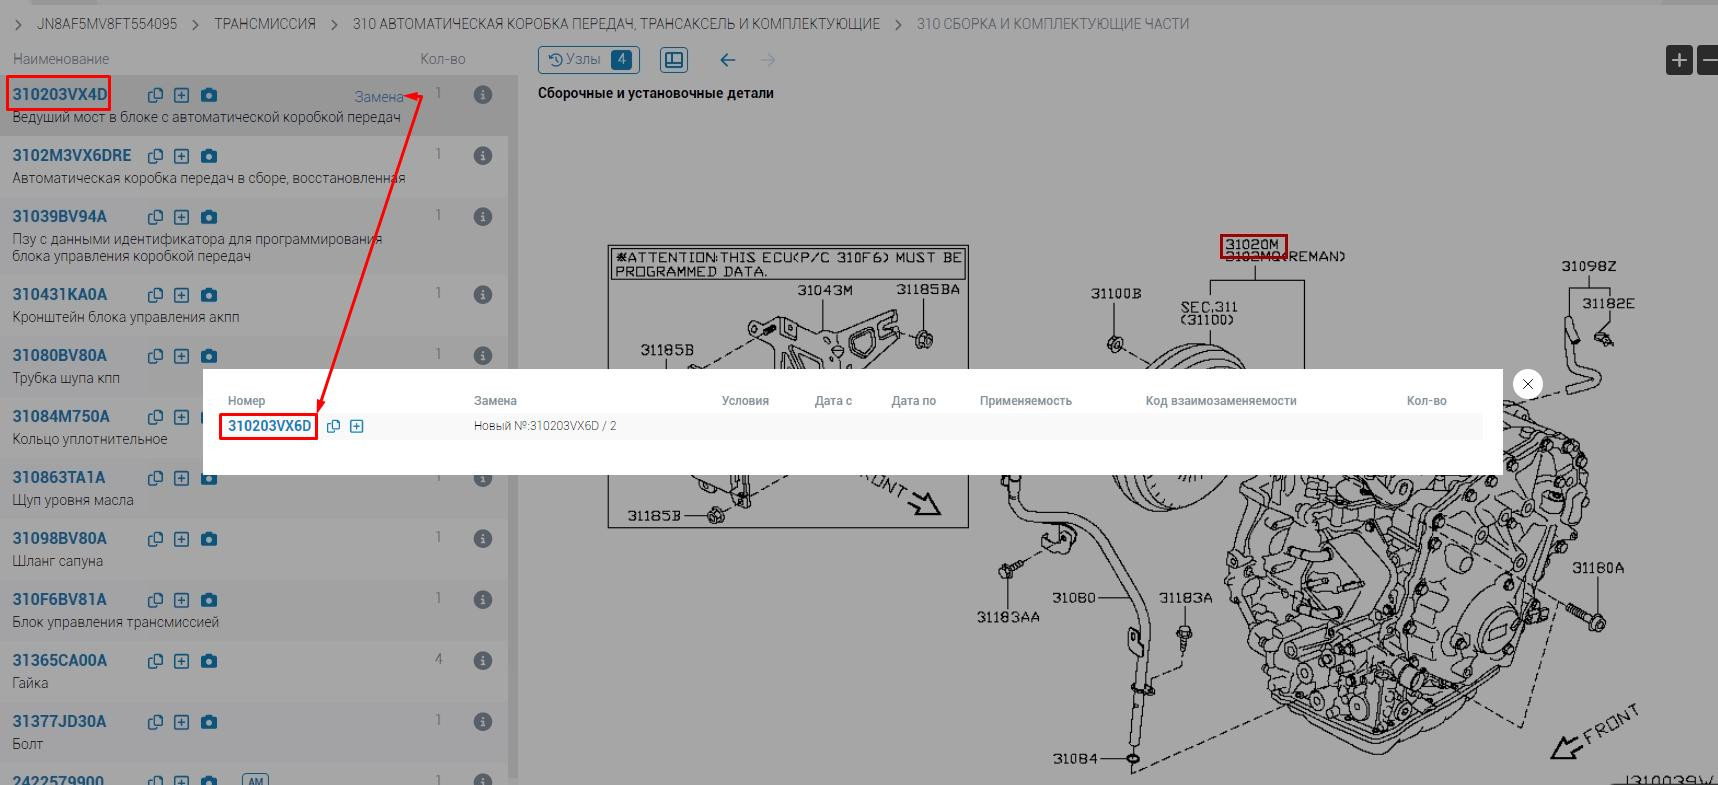The width and height of the screenshot is (1718, 785).
Task: Toggle the panel layout view icon
Action: (x=674, y=60)
